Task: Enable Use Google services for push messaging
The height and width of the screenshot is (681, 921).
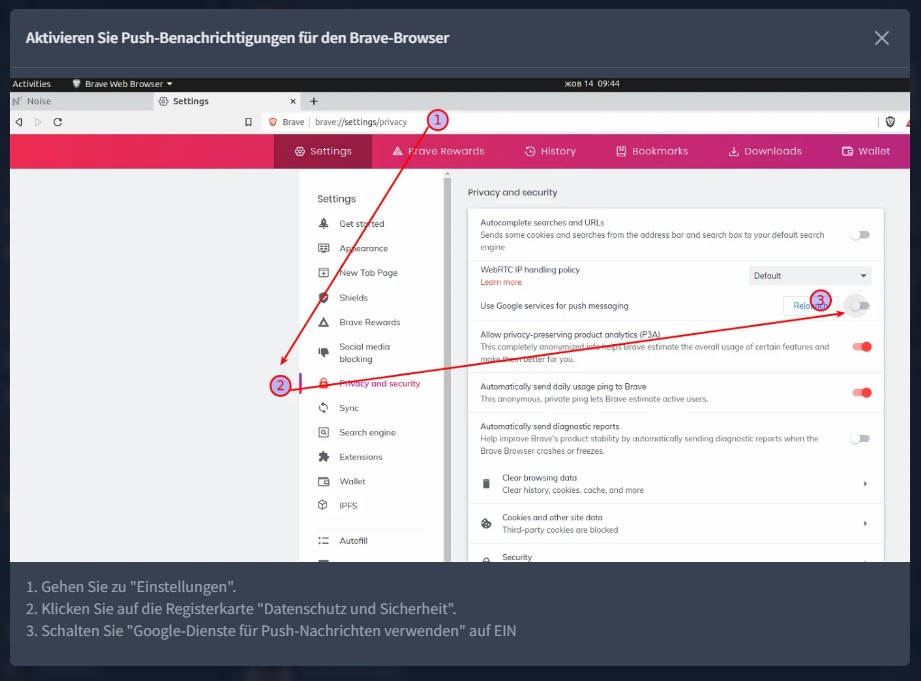Action: coord(860,306)
